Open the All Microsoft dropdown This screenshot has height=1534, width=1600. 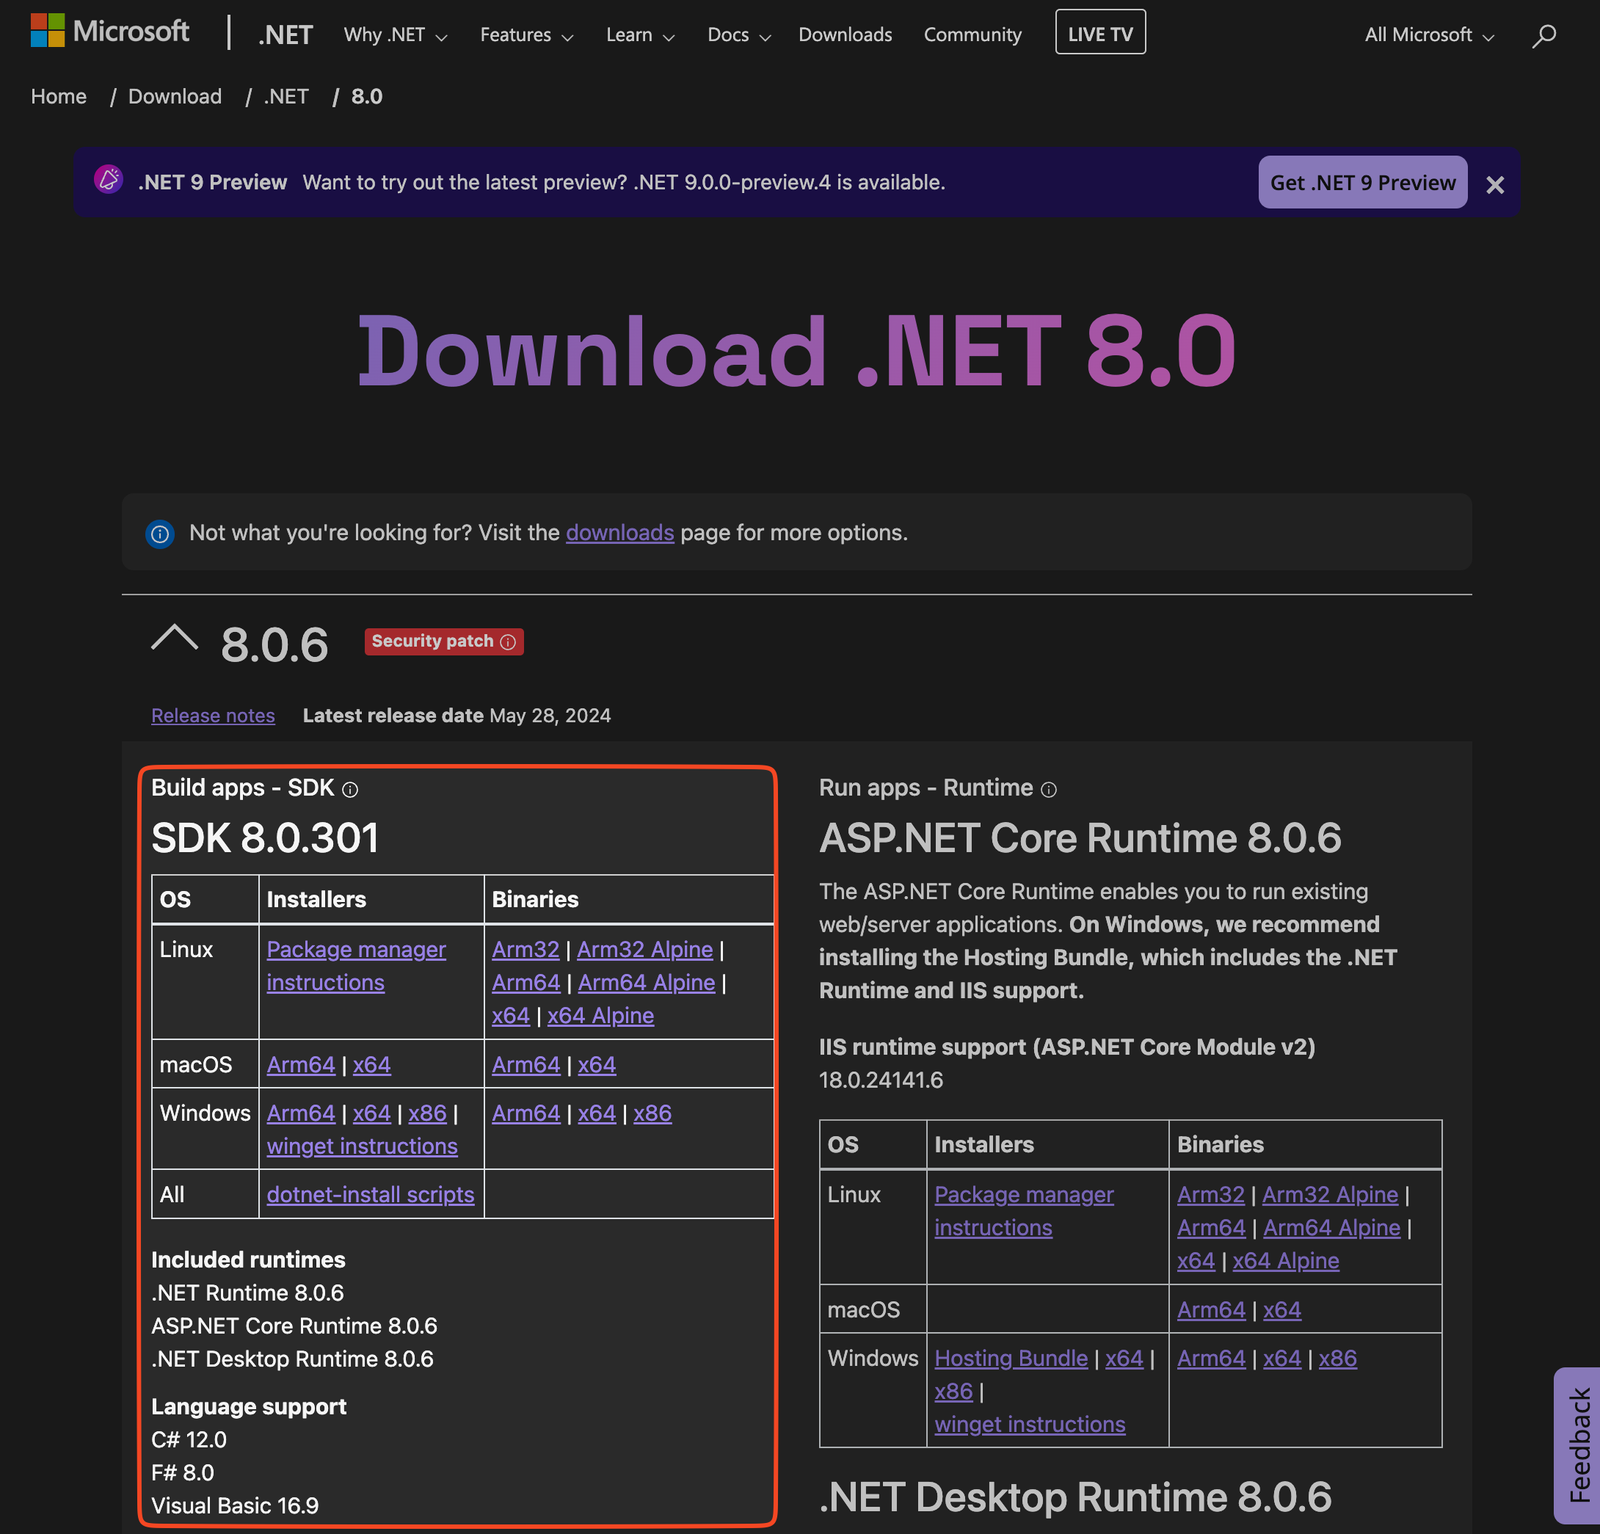coord(1428,34)
